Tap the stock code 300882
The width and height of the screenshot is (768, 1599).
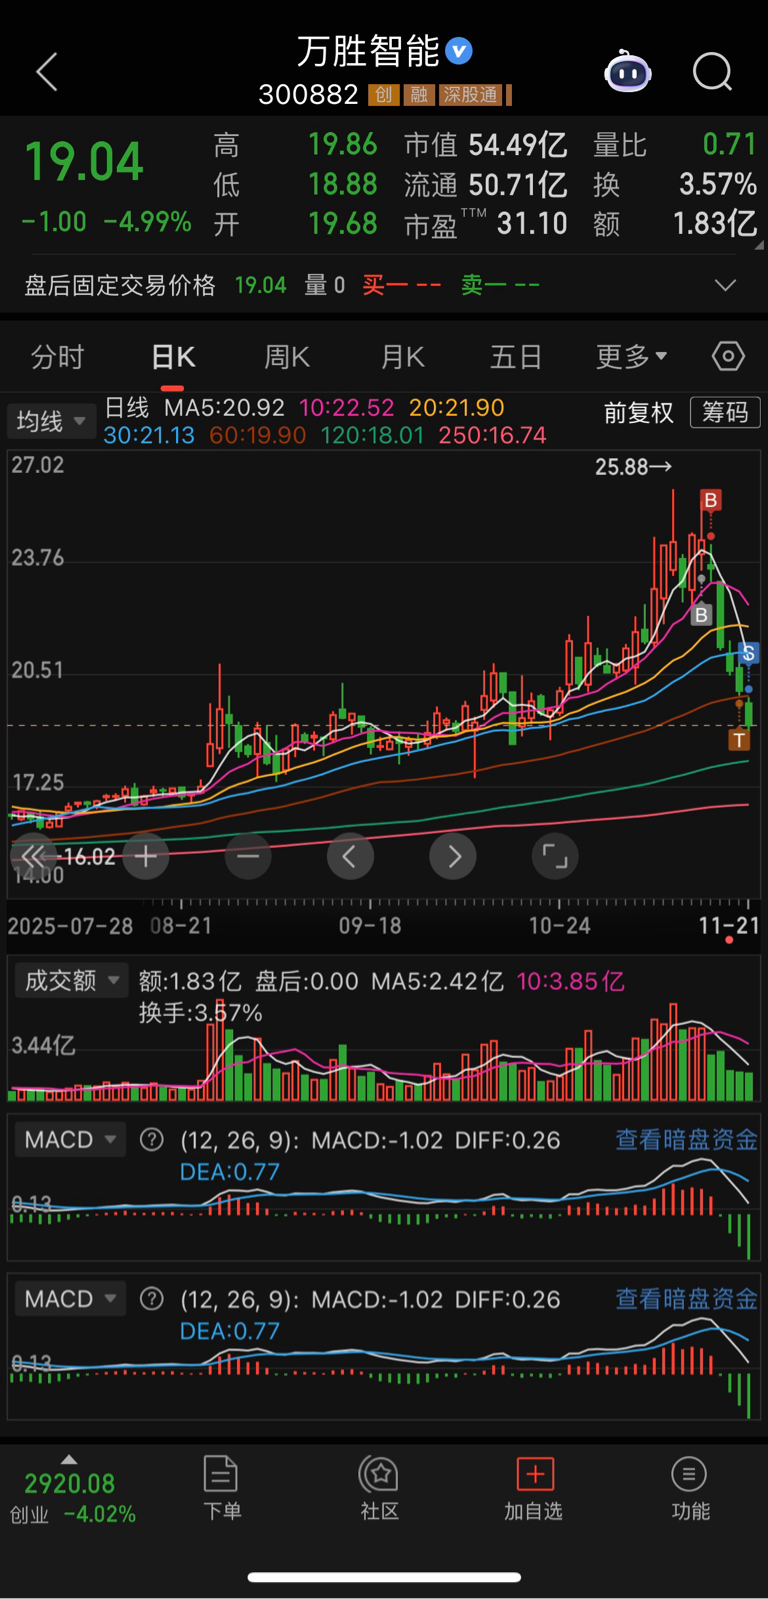point(308,95)
